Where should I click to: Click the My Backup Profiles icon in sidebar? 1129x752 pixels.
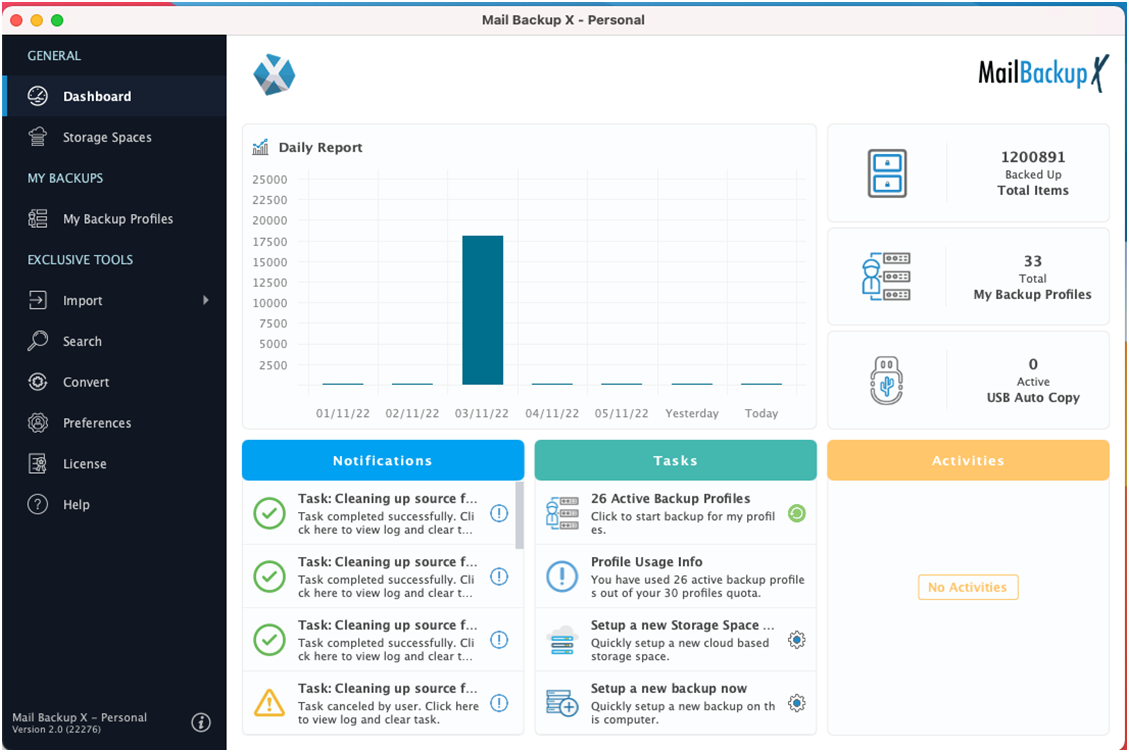pos(37,218)
